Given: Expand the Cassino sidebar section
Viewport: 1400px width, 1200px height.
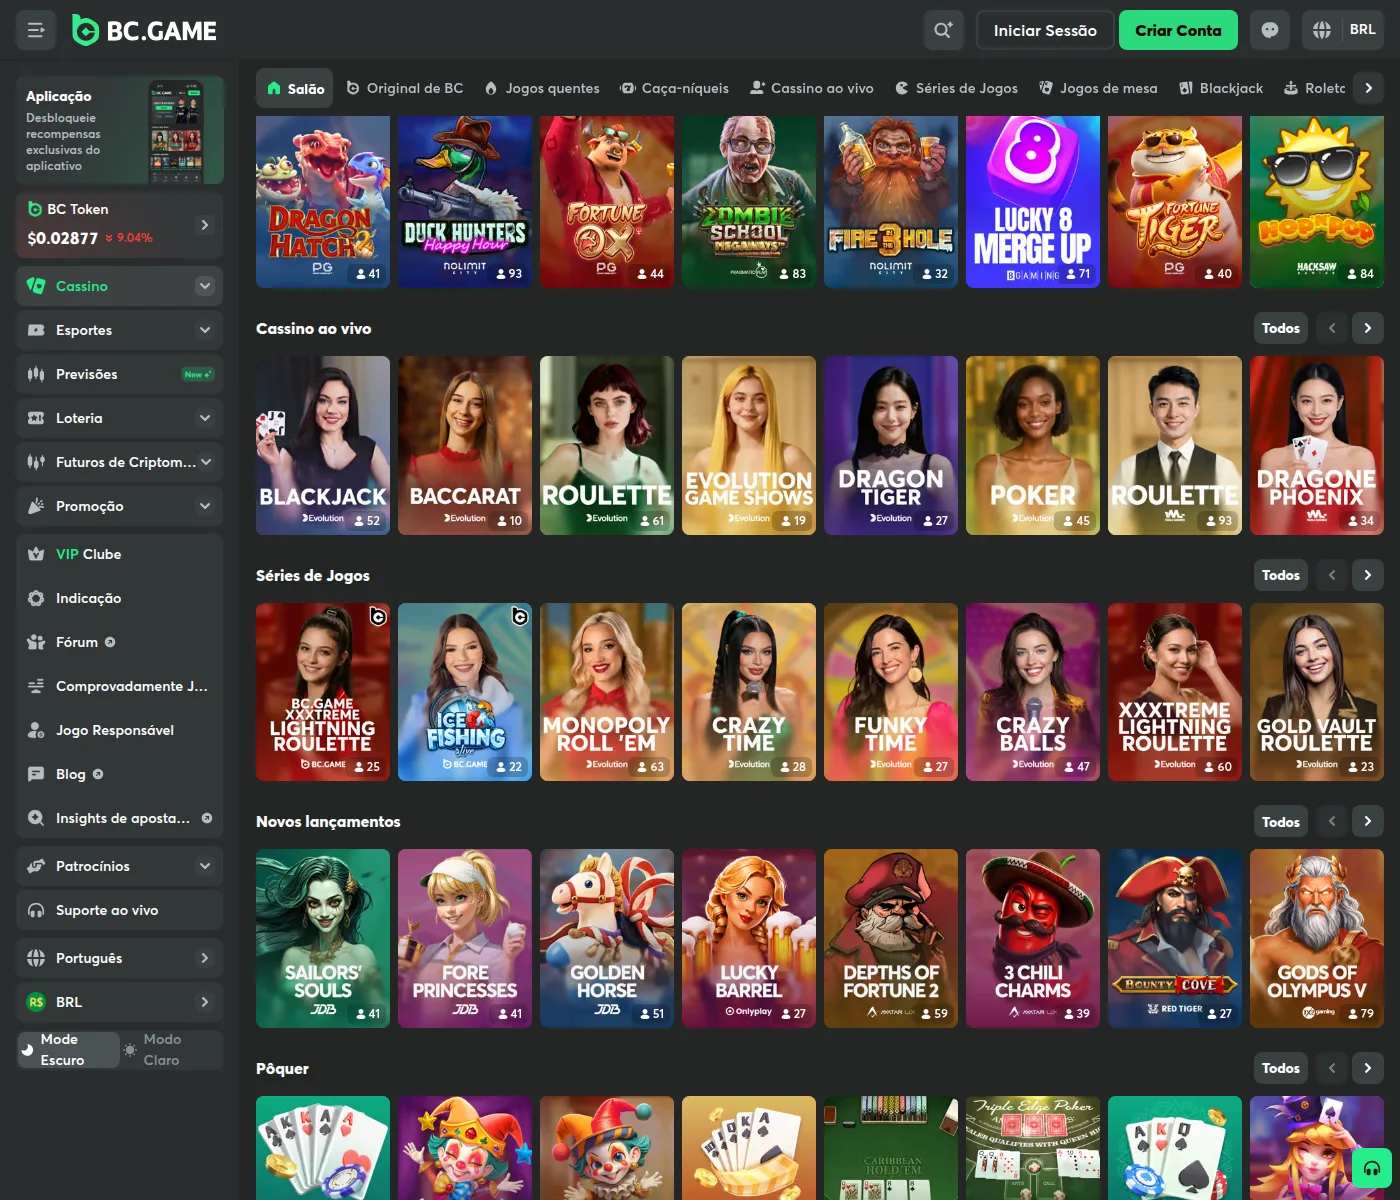Looking at the screenshot, I should pos(205,286).
